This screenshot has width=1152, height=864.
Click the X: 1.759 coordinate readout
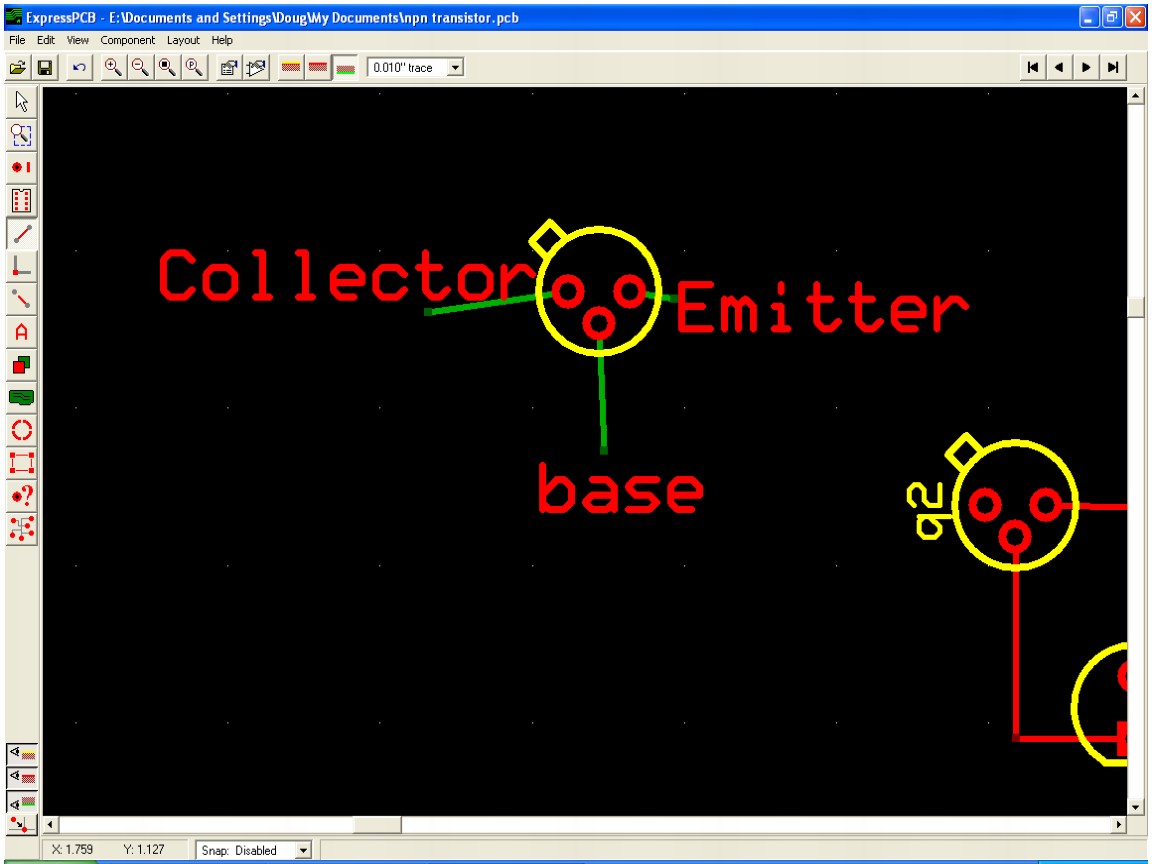pyautogui.click(x=73, y=849)
